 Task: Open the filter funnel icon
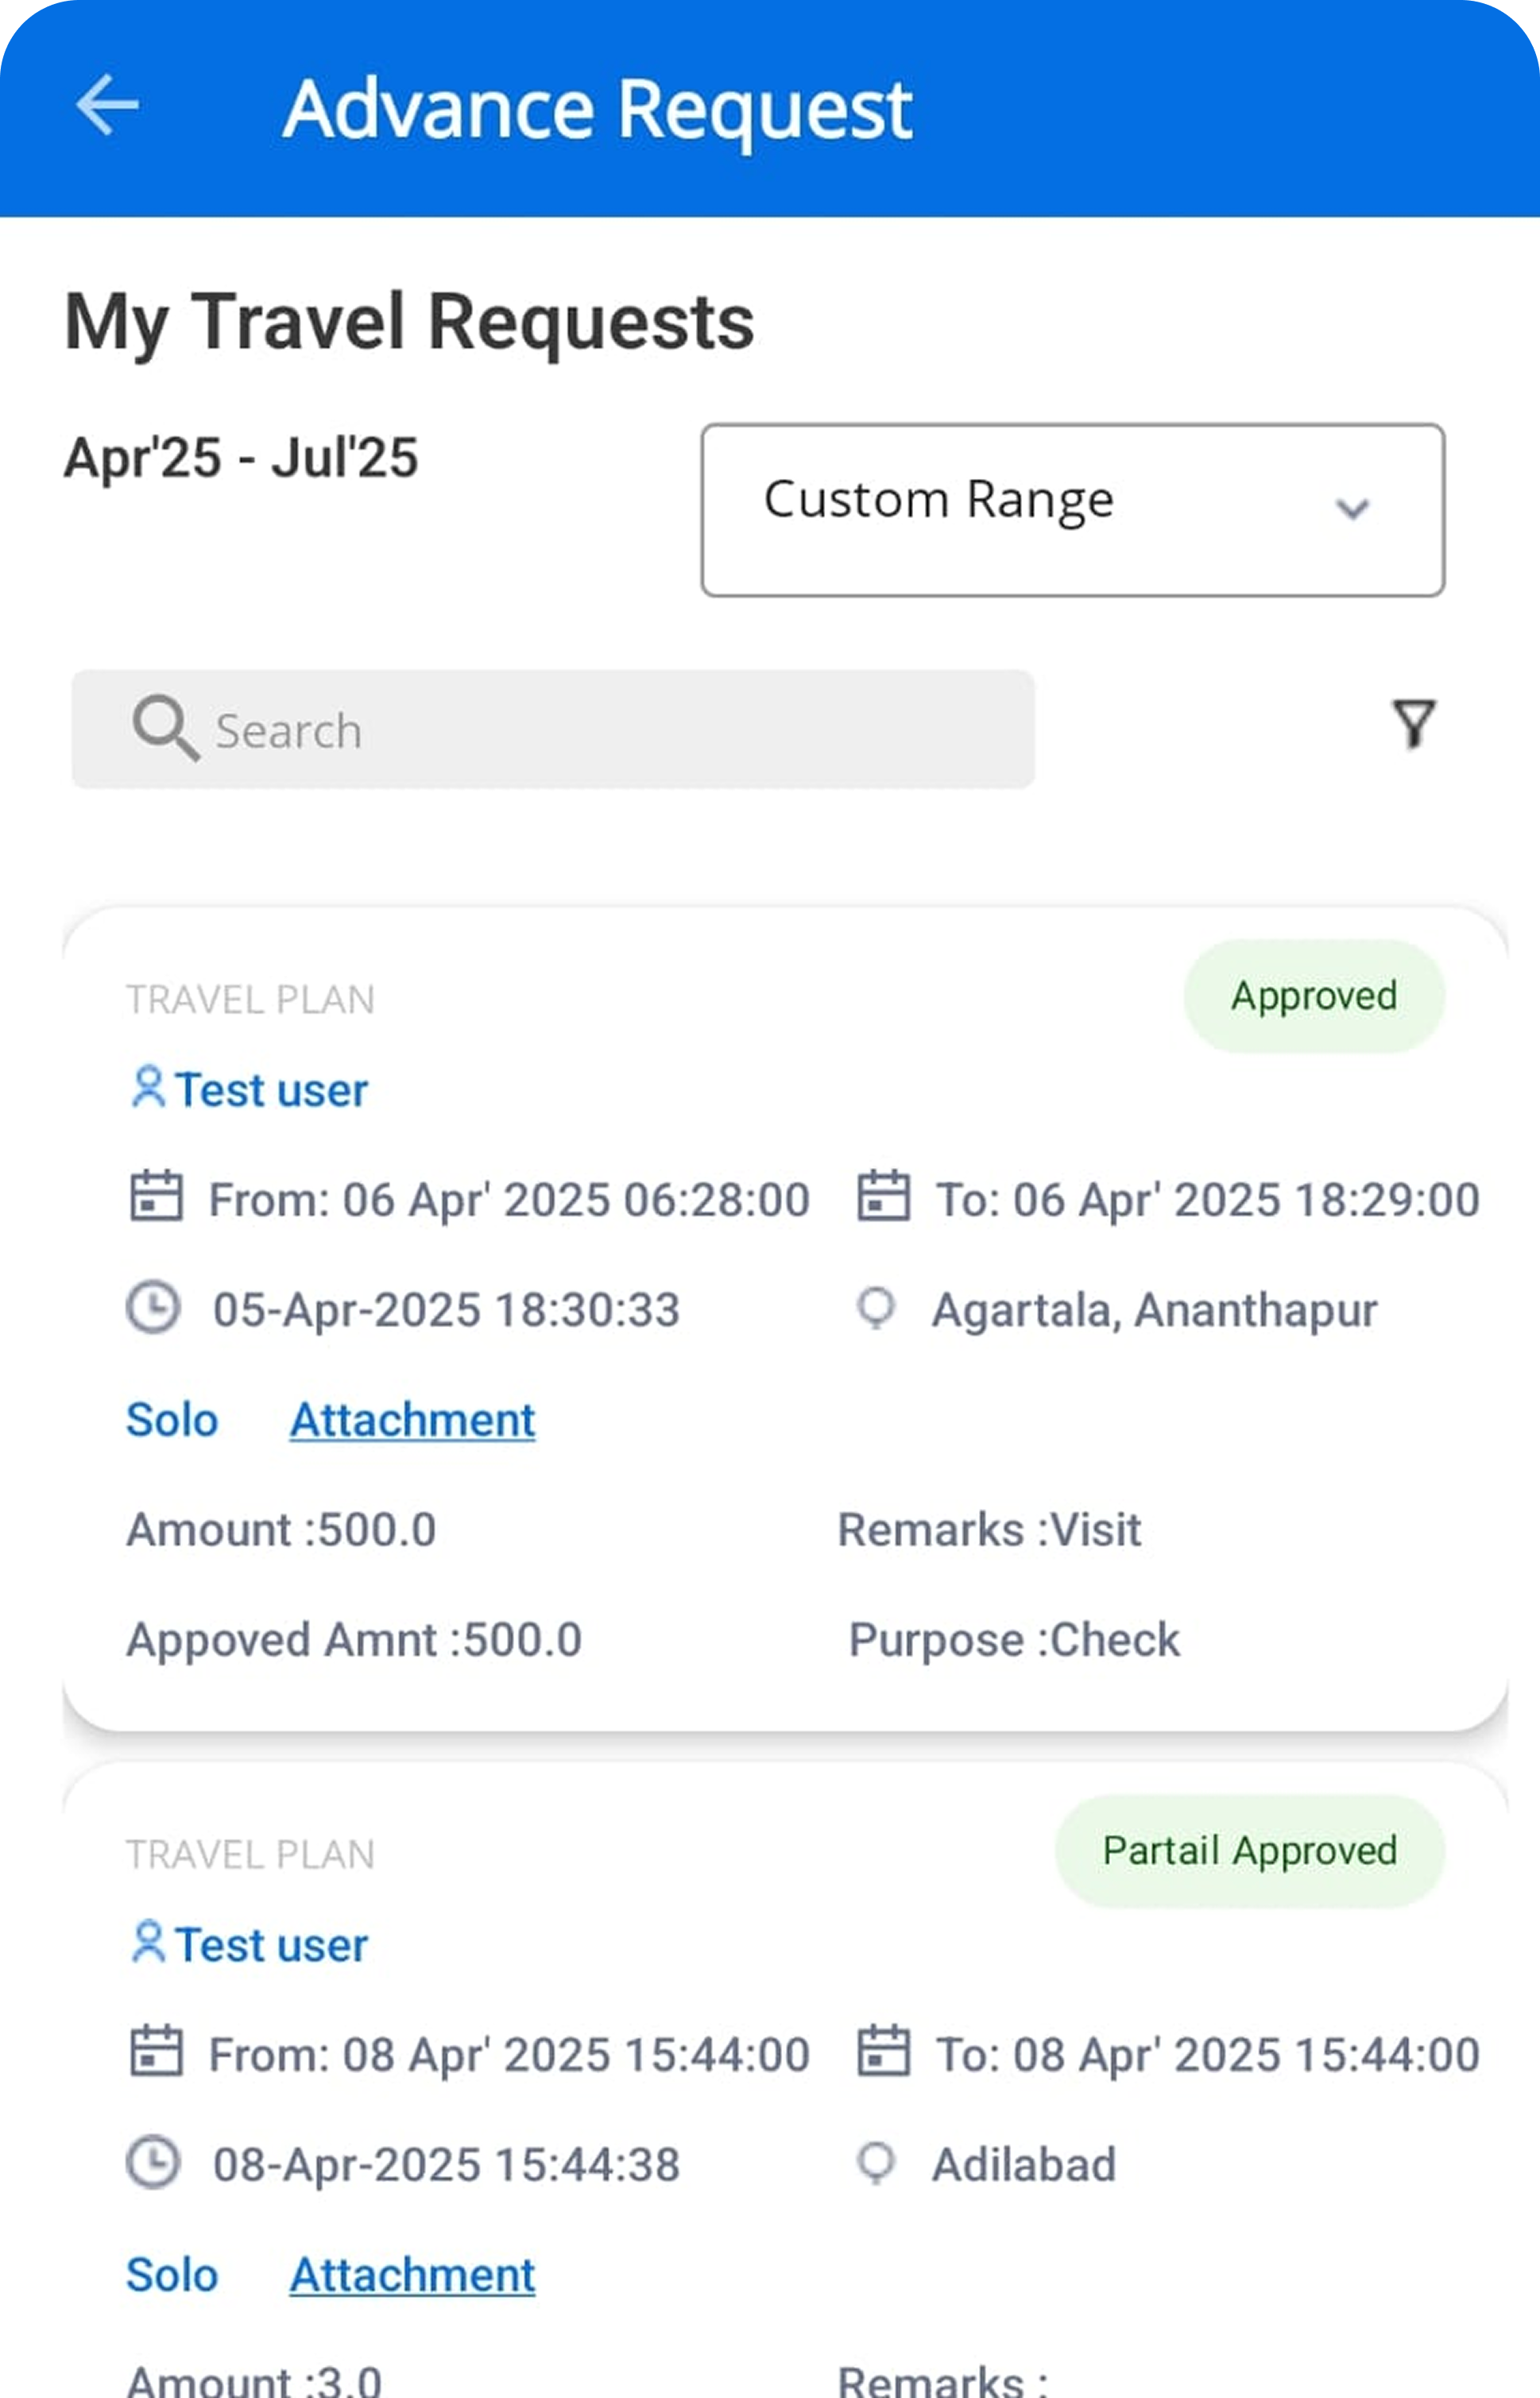[1414, 724]
